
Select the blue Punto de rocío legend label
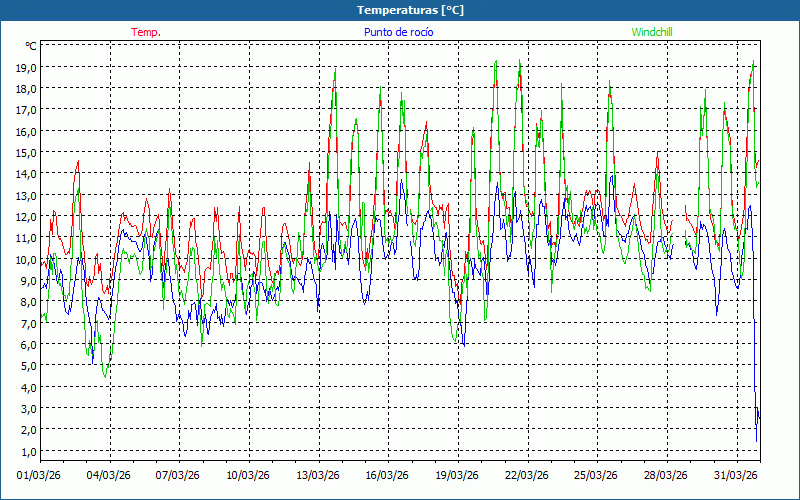pos(398,32)
